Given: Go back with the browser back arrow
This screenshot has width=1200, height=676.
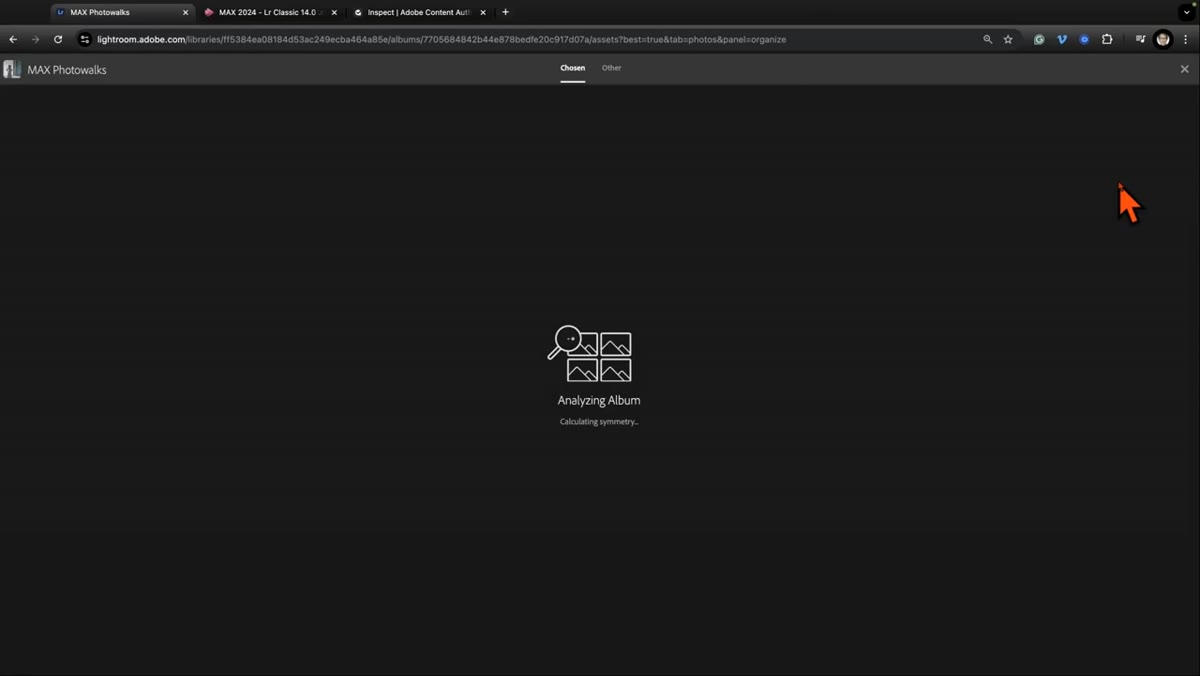Looking at the screenshot, I should point(13,39).
